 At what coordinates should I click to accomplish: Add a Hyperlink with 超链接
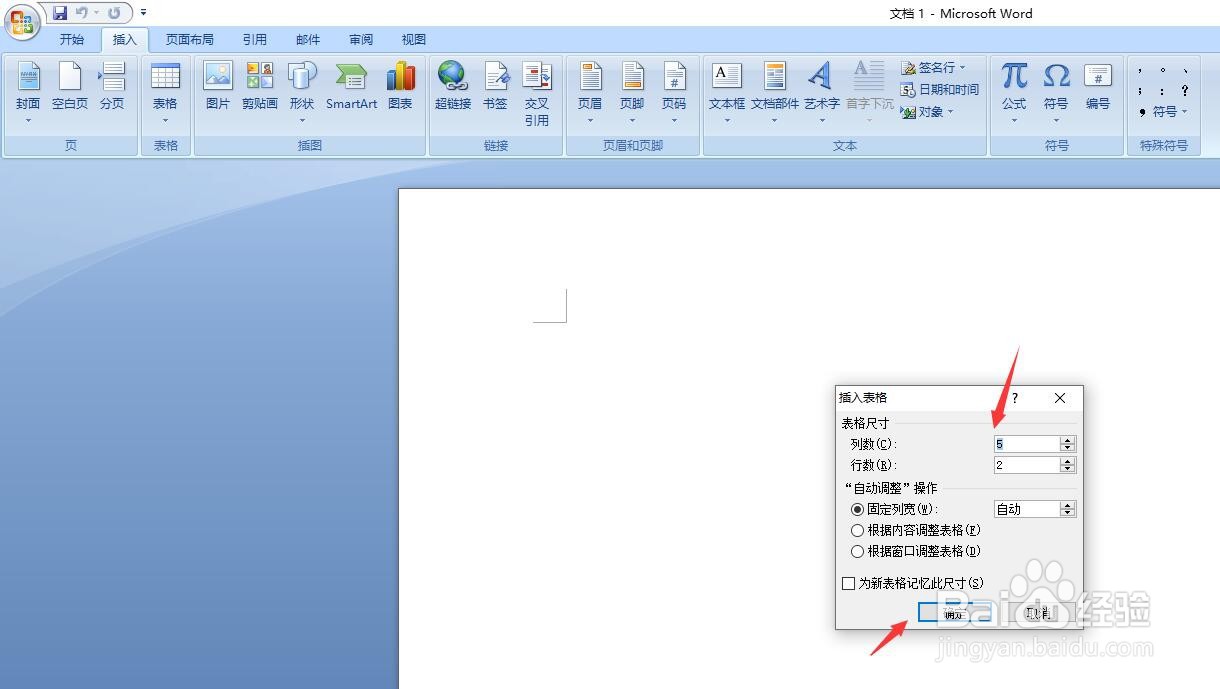pos(452,88)
